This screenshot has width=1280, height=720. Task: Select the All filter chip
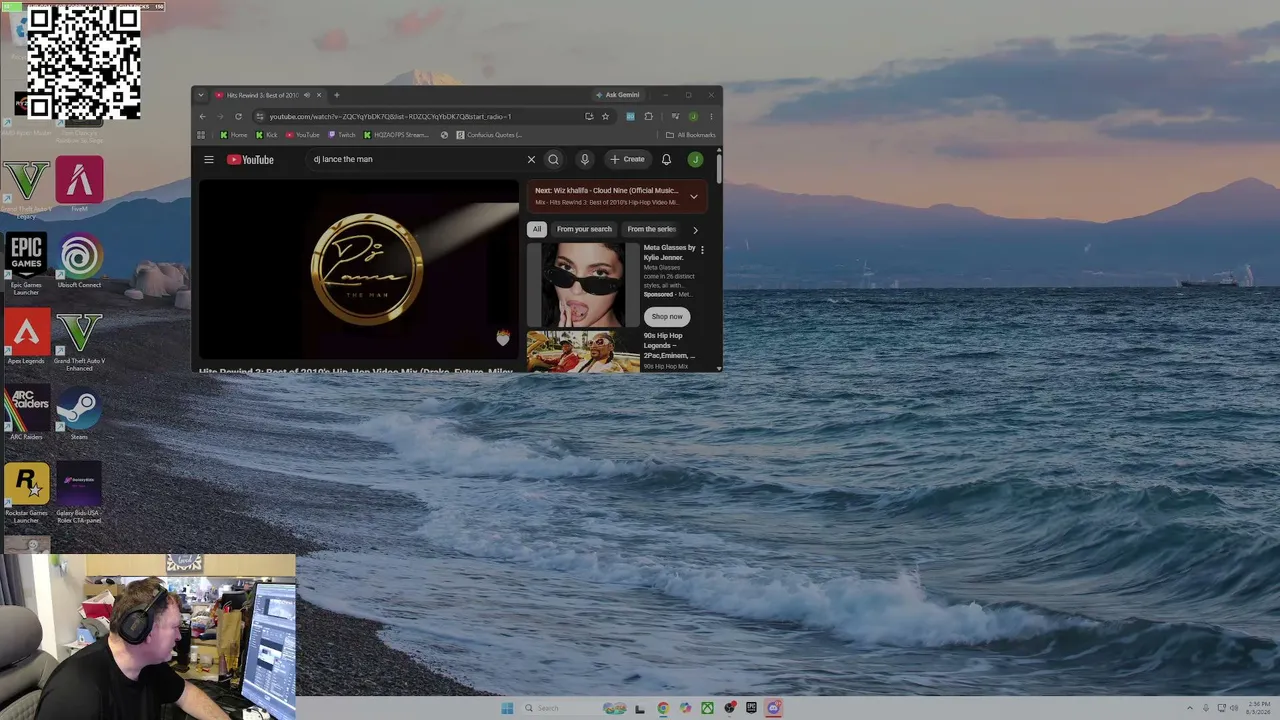tap(537, 229)
